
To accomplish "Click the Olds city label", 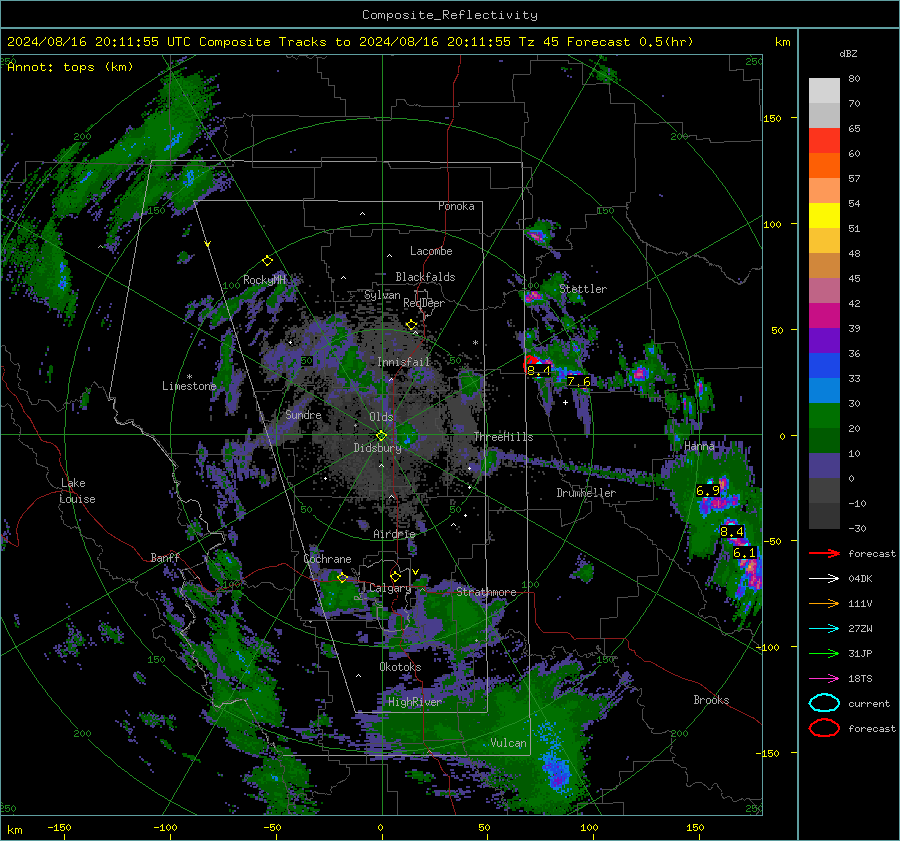I will (x=381, y=417).
